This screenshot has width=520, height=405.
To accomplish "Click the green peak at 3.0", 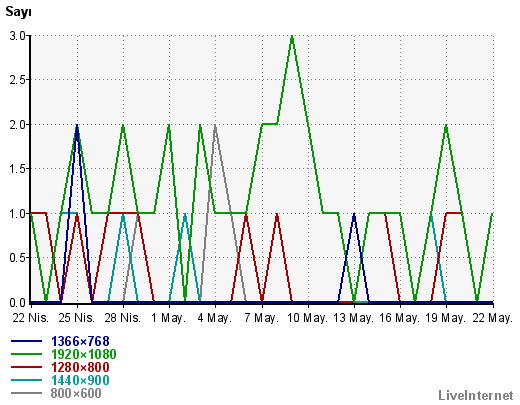I will pyautogui.click(x=292, y=37).
